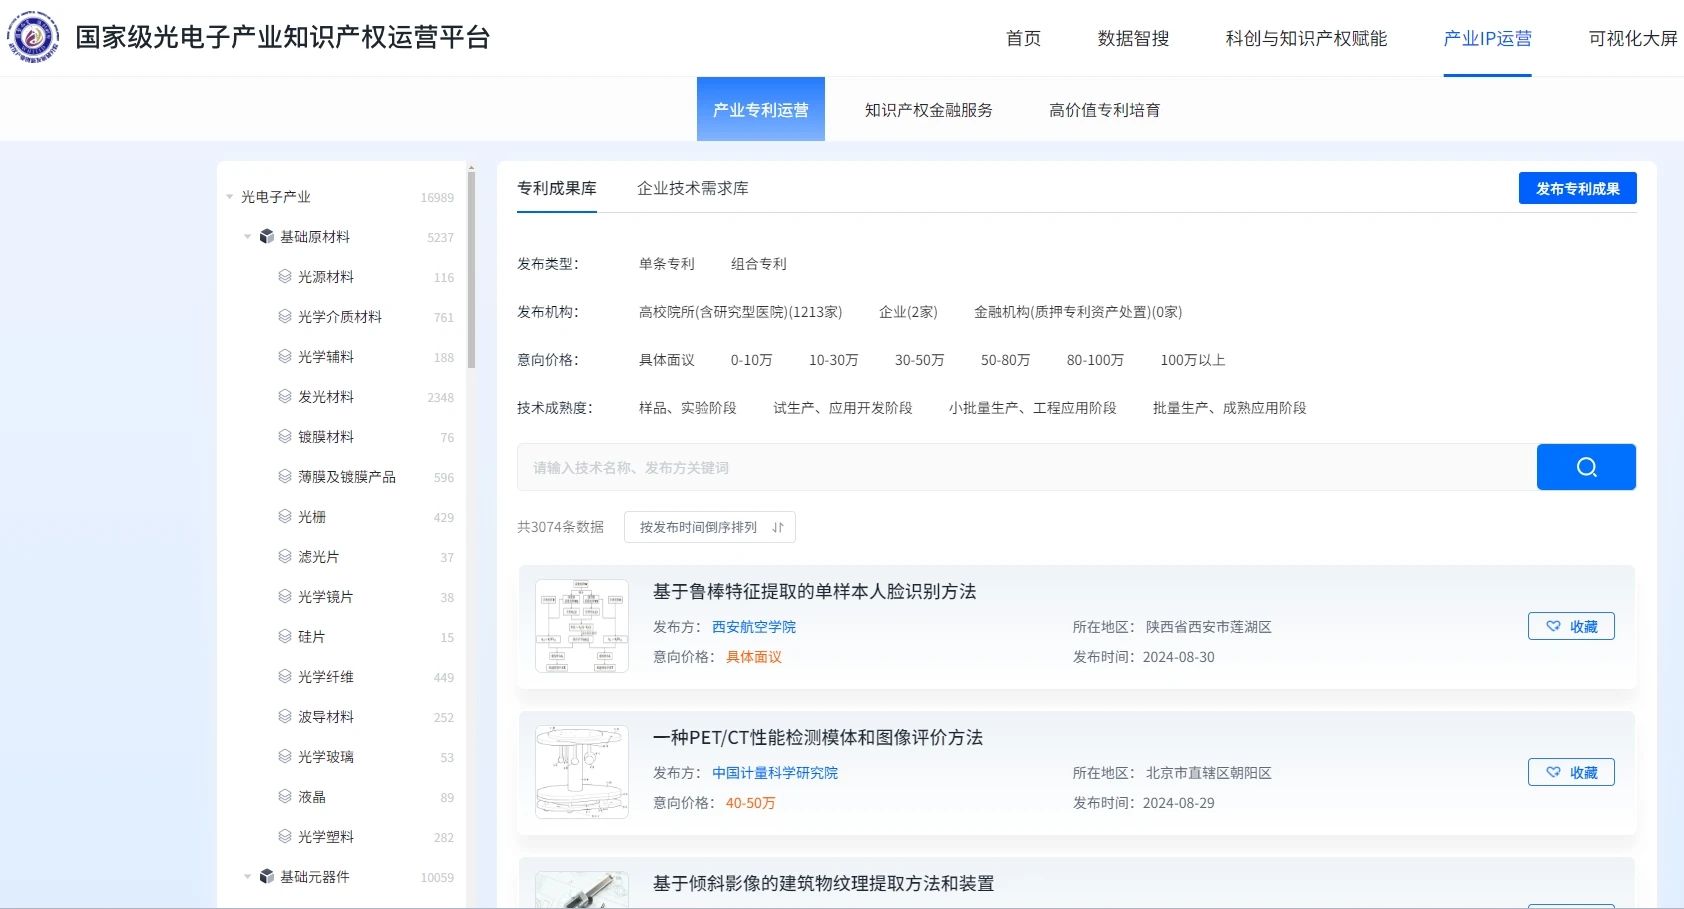
Task: Click the patent keyword search input field
Action: [x=1027, y=467]
